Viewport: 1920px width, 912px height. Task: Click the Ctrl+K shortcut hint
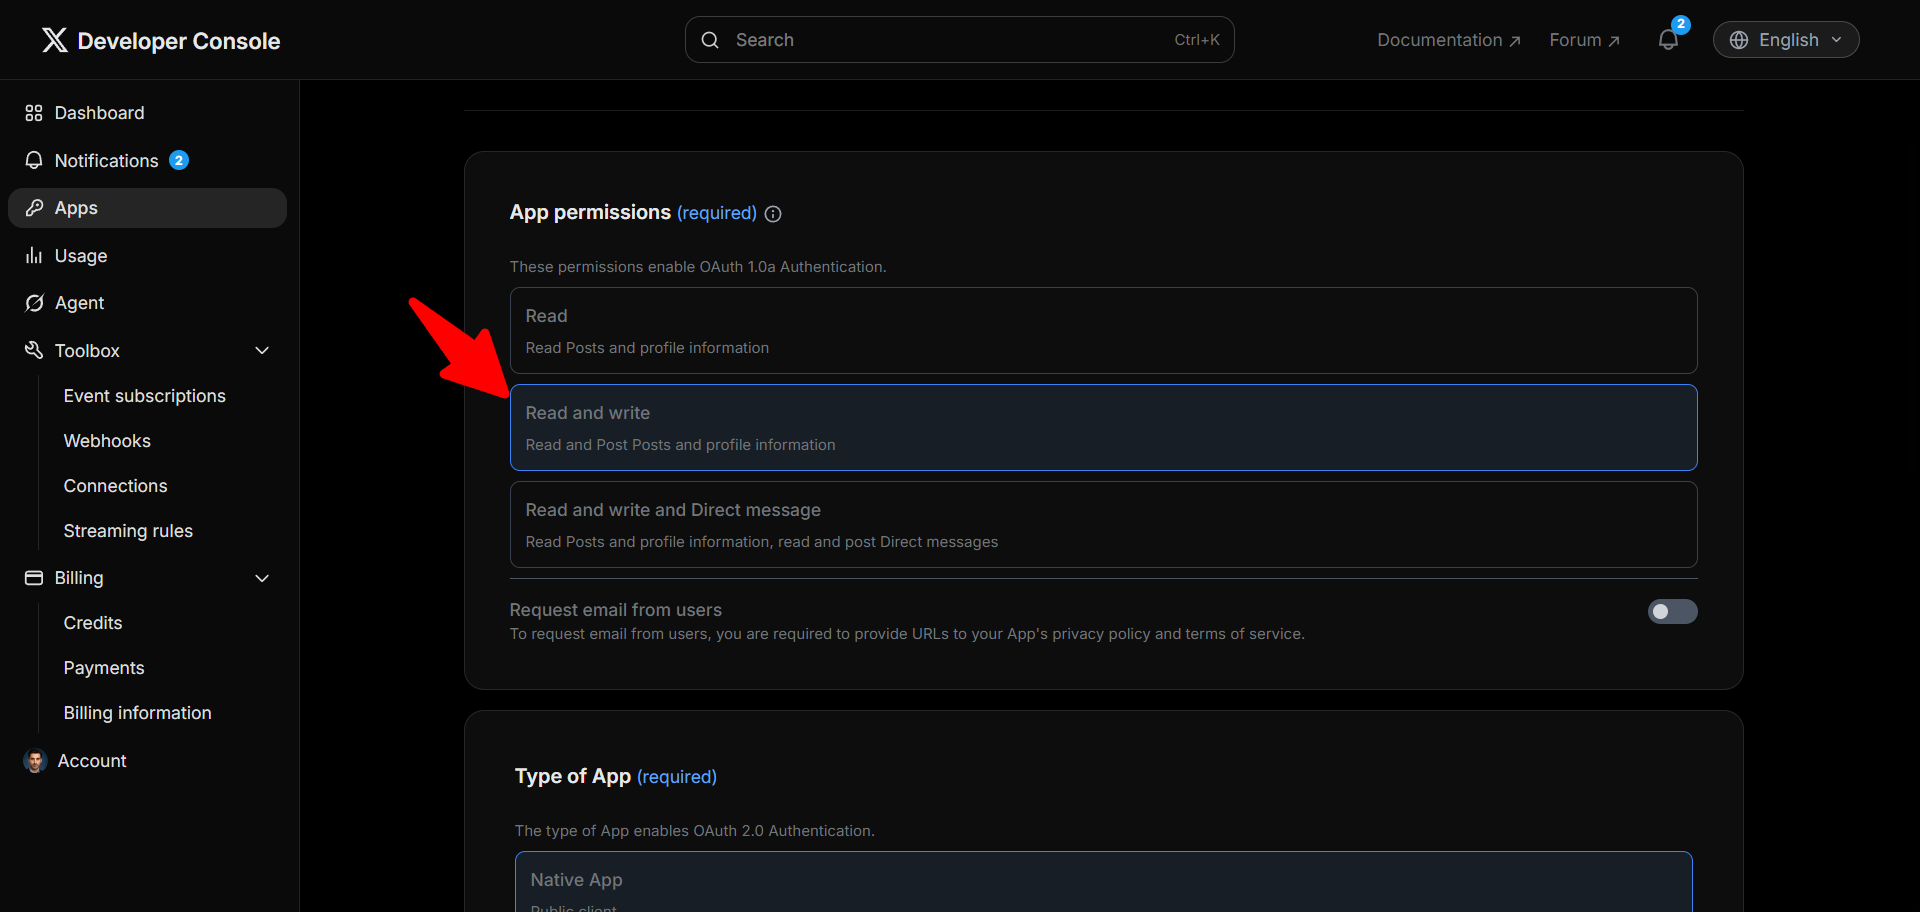[x=1197, y=40]
